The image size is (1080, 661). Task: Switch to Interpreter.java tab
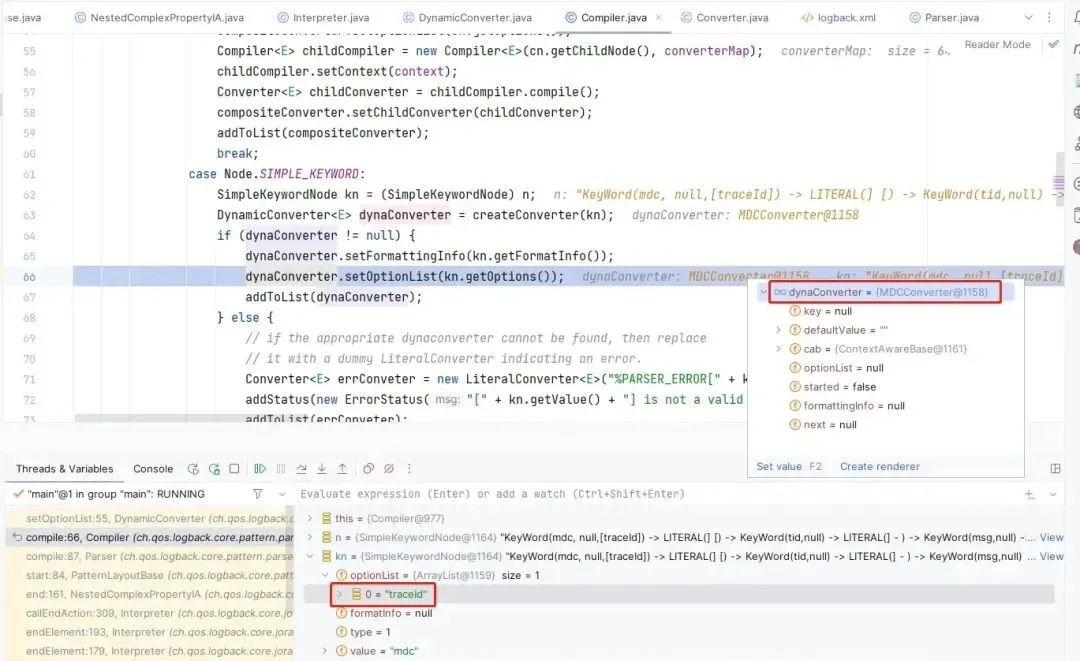click(323, 17)
